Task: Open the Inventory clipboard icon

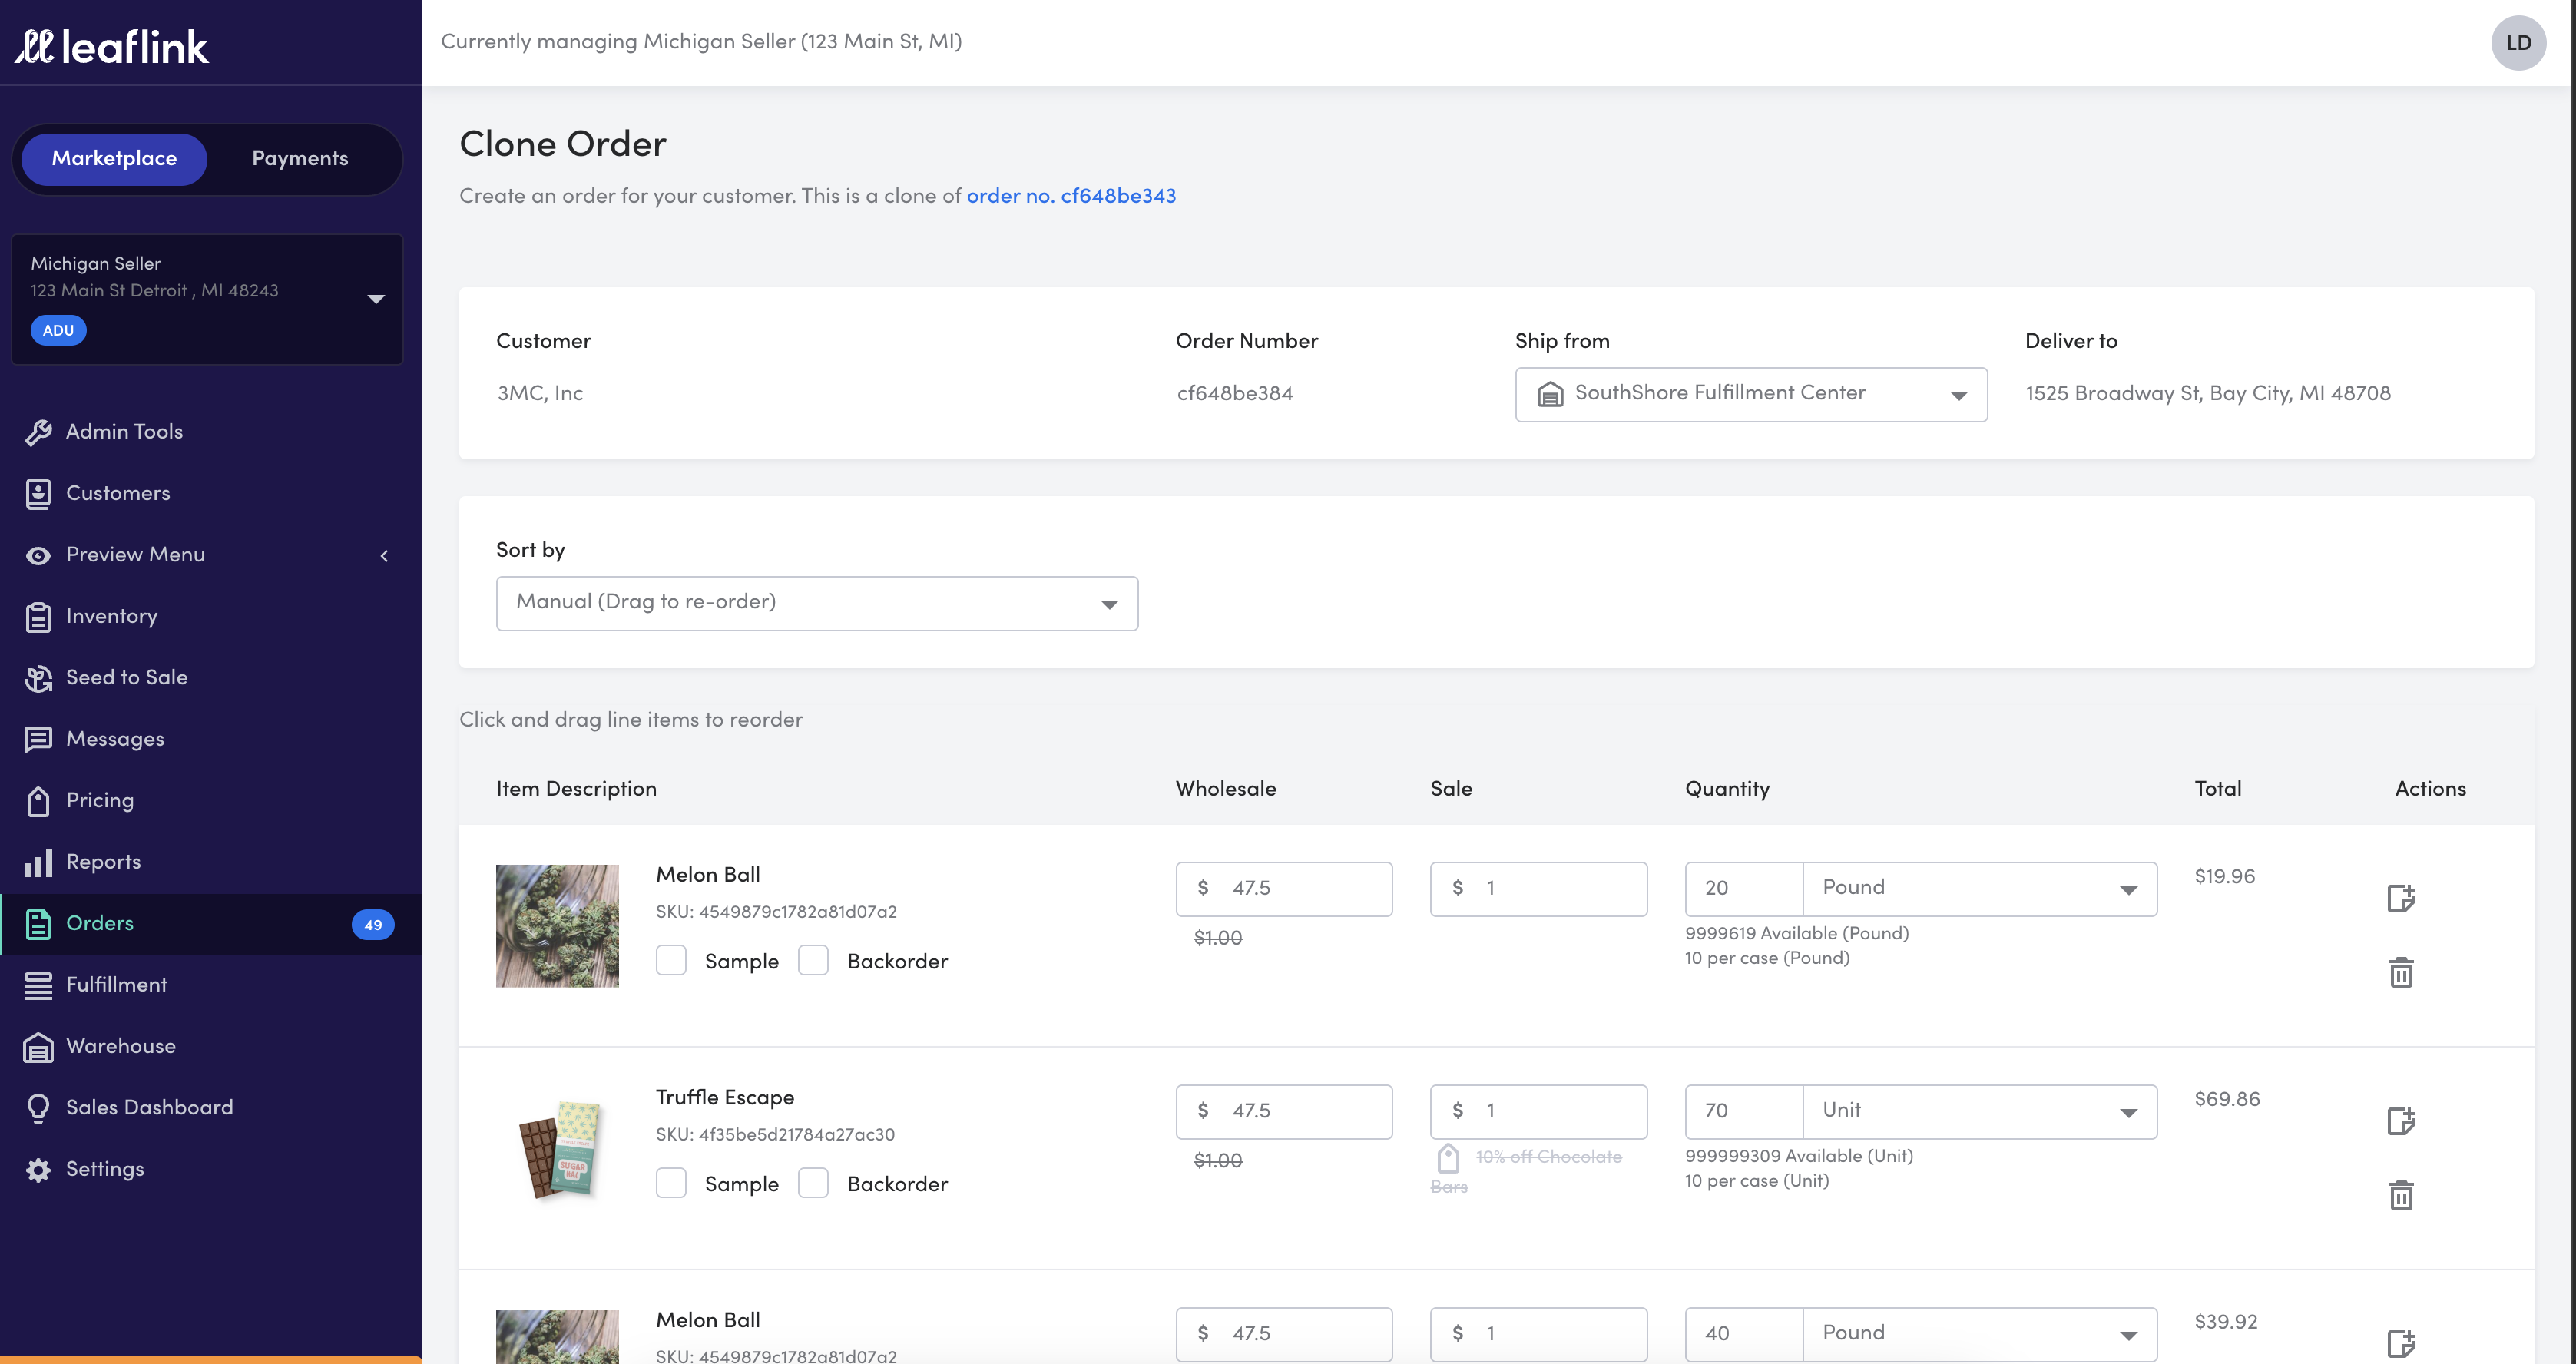Action: click(38, 617)
